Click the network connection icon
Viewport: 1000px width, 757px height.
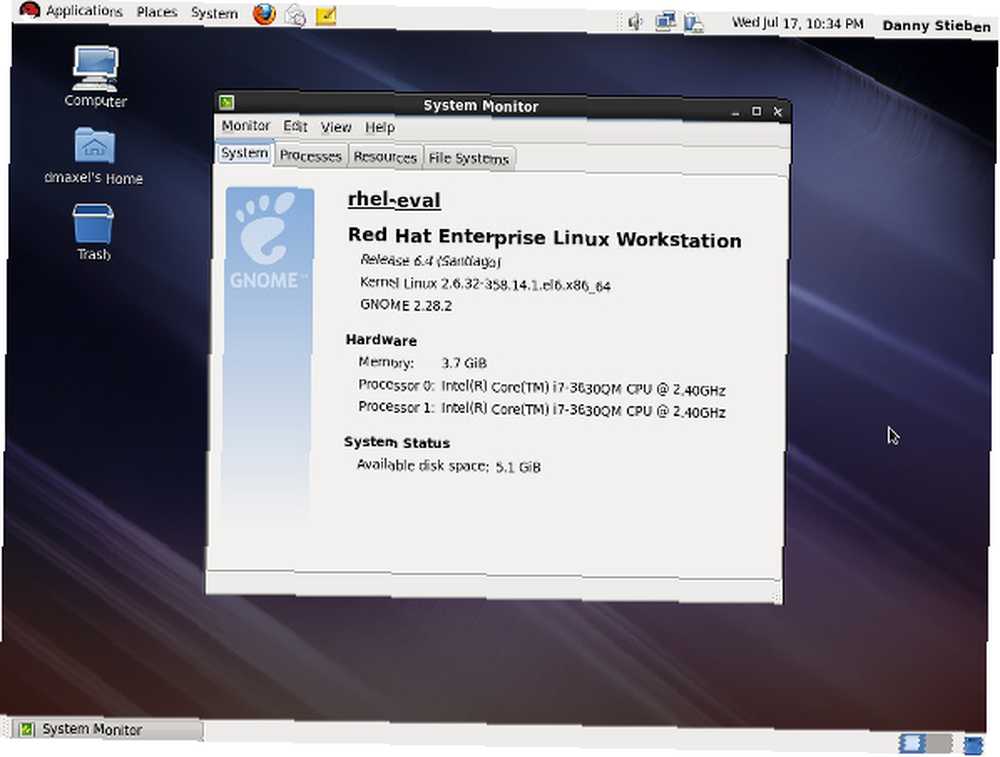pos(665,22)
